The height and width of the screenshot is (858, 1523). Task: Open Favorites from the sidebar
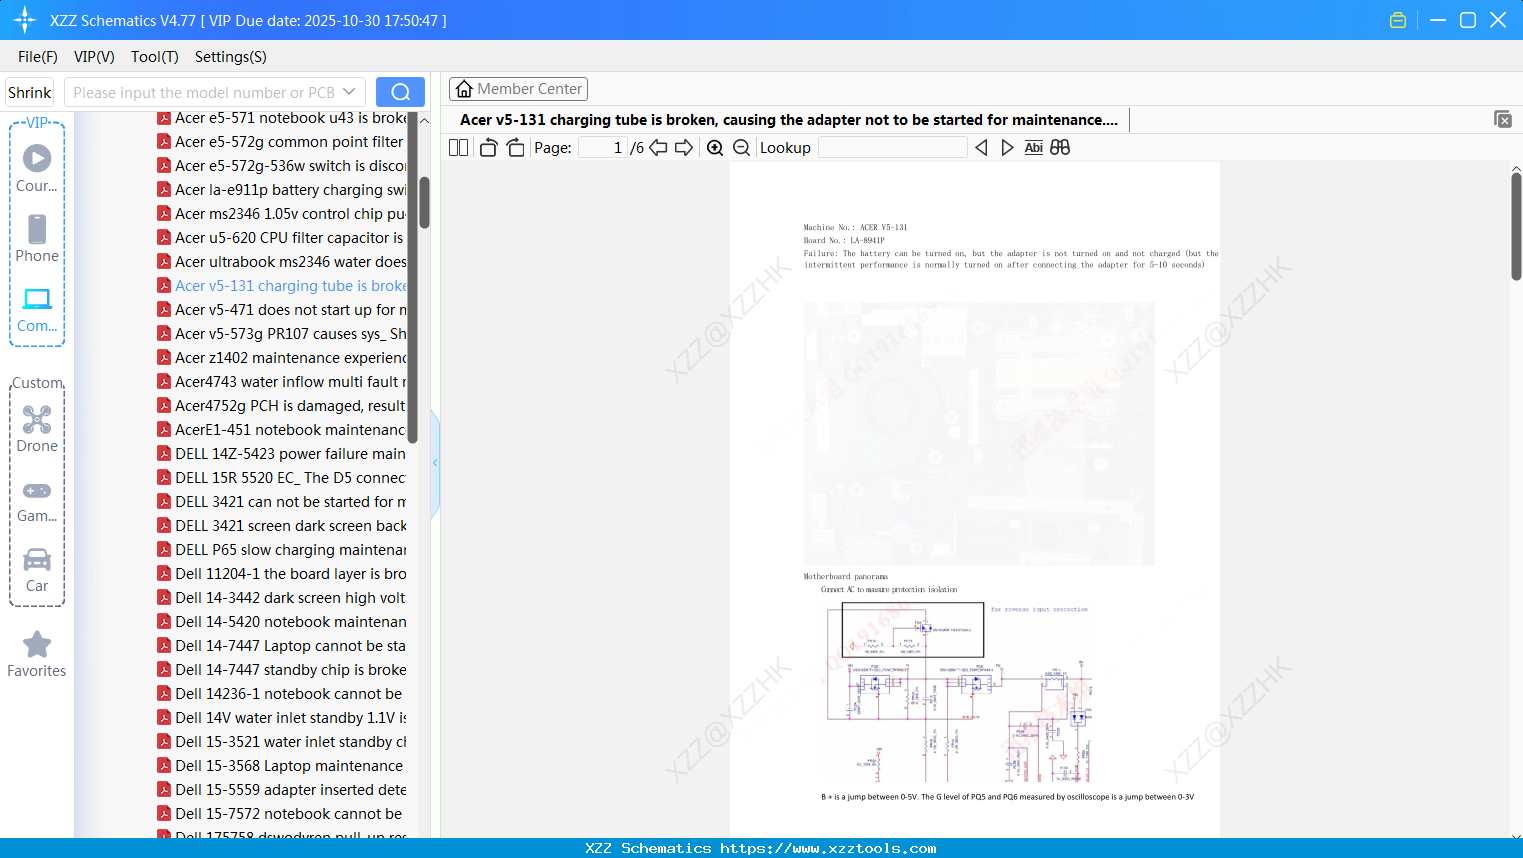tap(37, 654)
